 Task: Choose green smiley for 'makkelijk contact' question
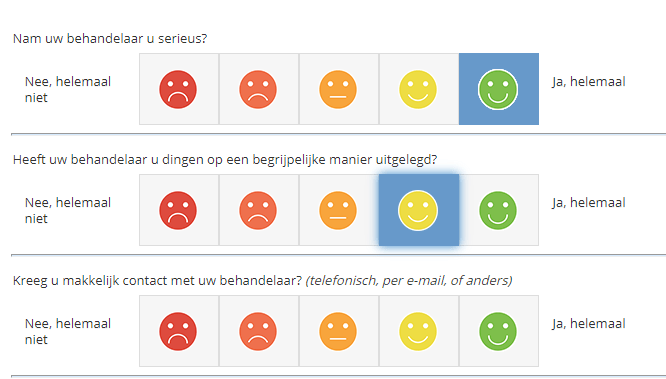coord(499,331)
